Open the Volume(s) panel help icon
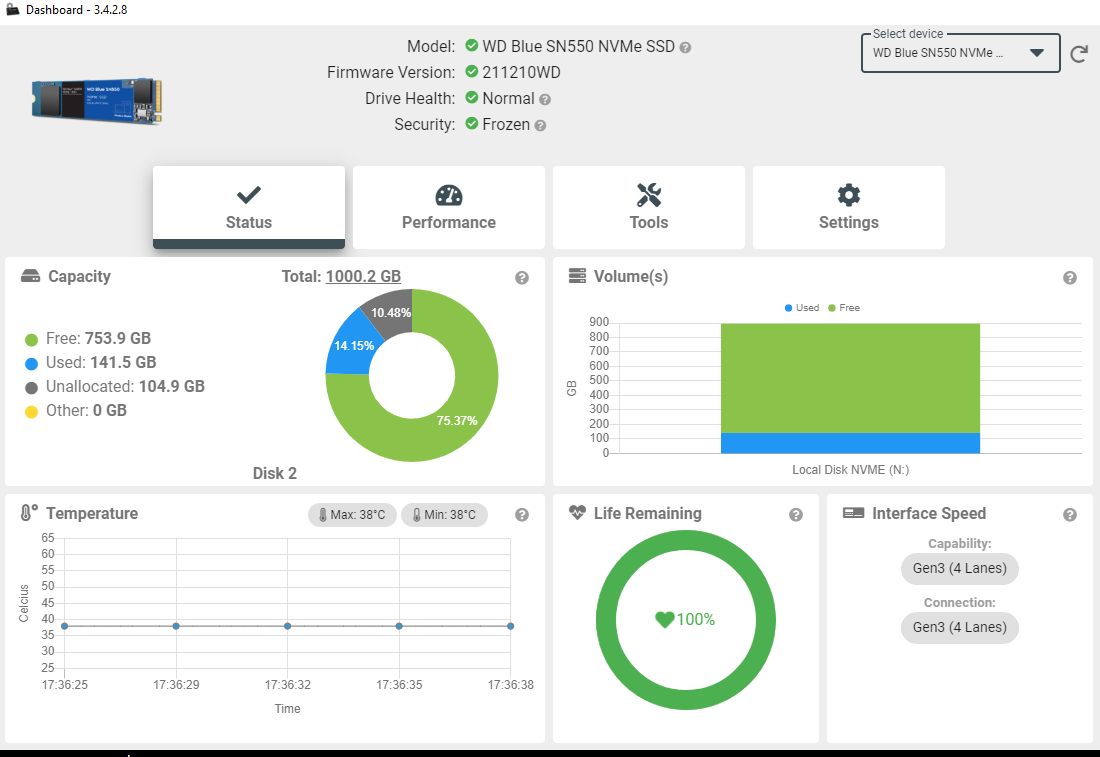The image size is (1100, 757). click(x=1070, y=278)
